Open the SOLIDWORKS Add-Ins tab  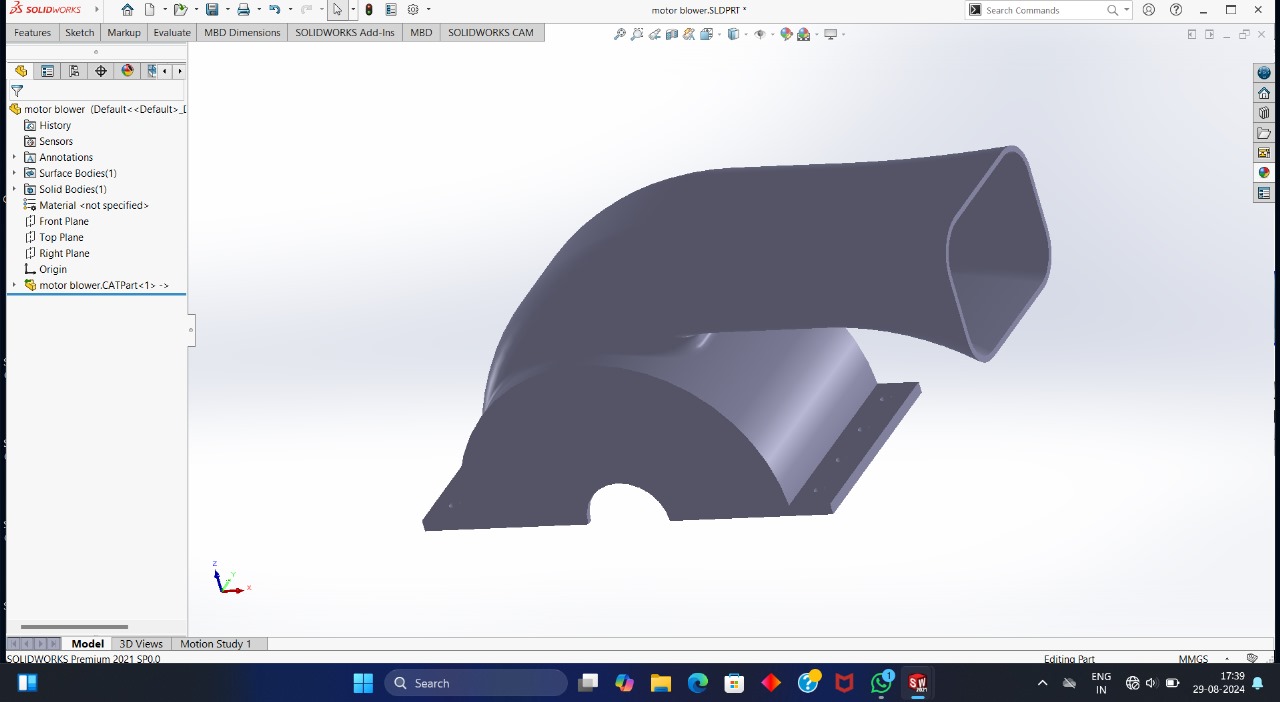(345, 32)
